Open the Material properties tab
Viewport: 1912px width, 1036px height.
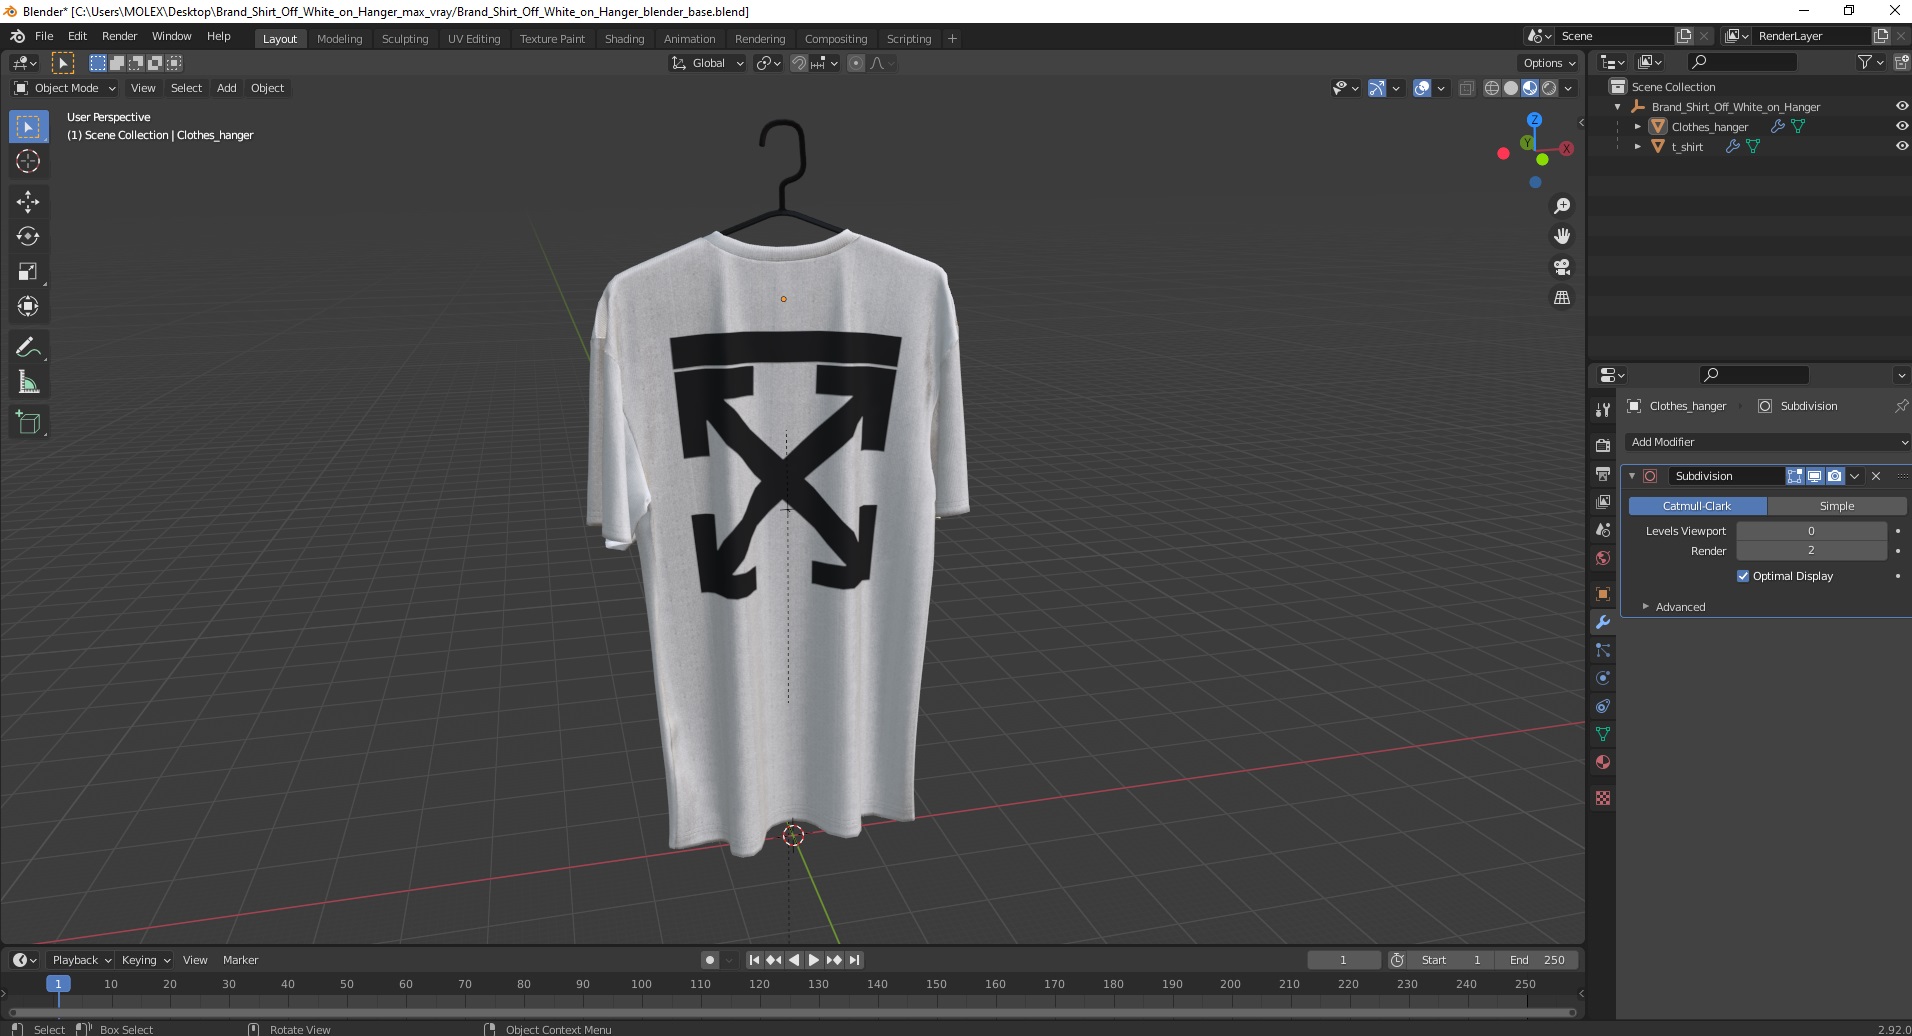(1603, 762)
